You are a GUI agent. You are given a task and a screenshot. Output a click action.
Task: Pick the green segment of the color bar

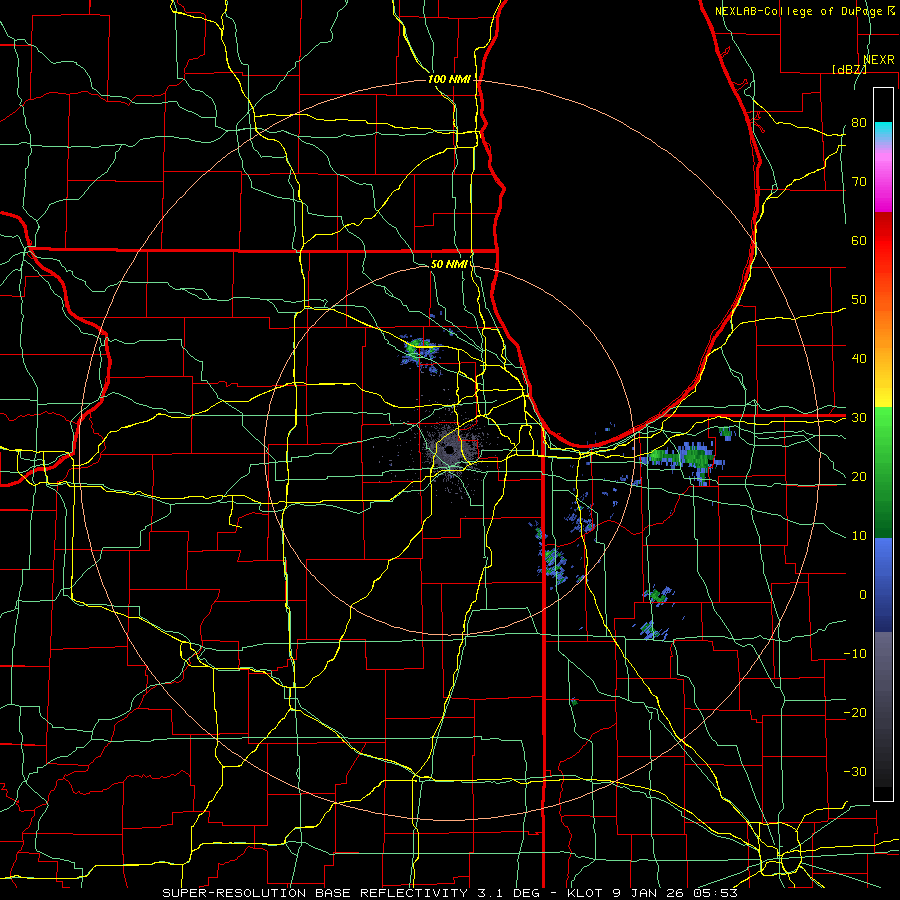[883, 472]
